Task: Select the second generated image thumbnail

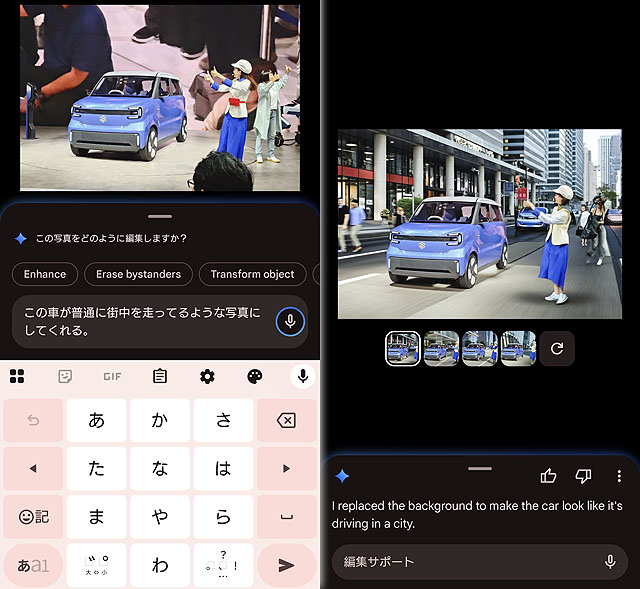Action: (x=441, y=349)
